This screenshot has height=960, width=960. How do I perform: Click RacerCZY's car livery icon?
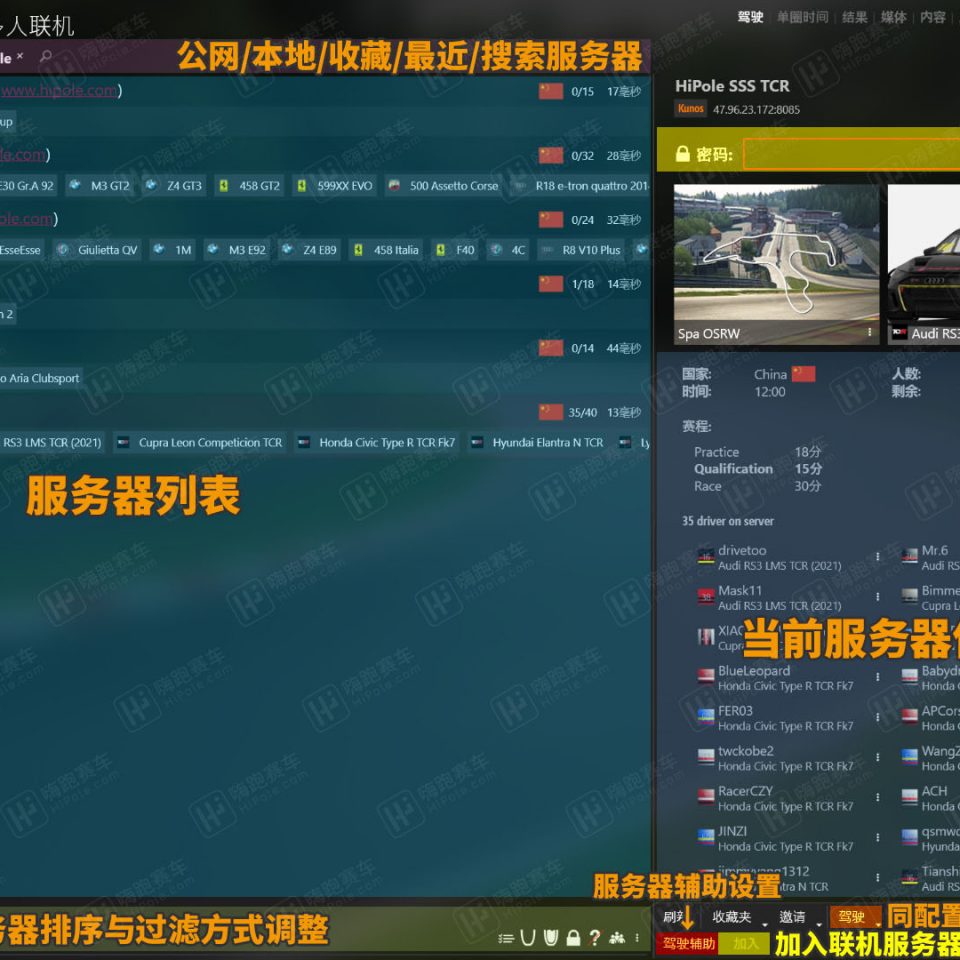click(706, 797)
